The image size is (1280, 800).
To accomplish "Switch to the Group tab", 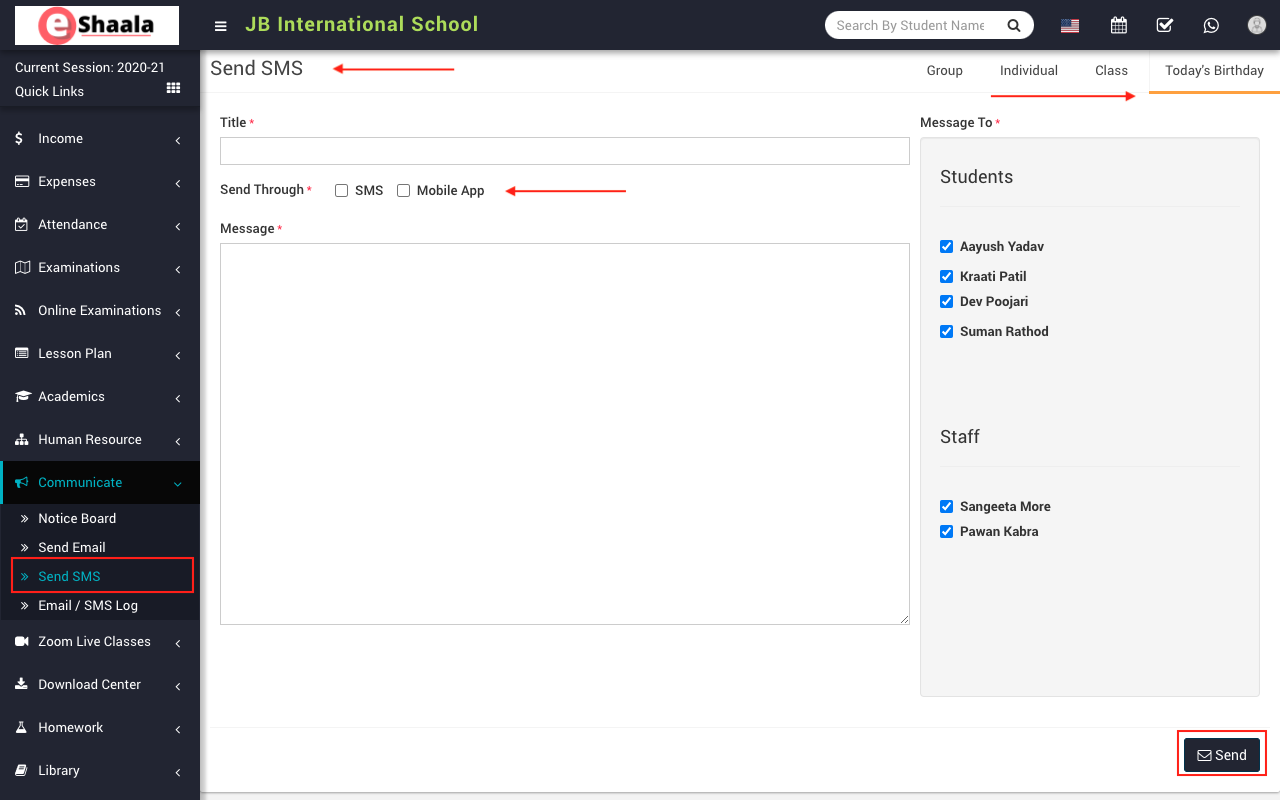I will 944,71.
